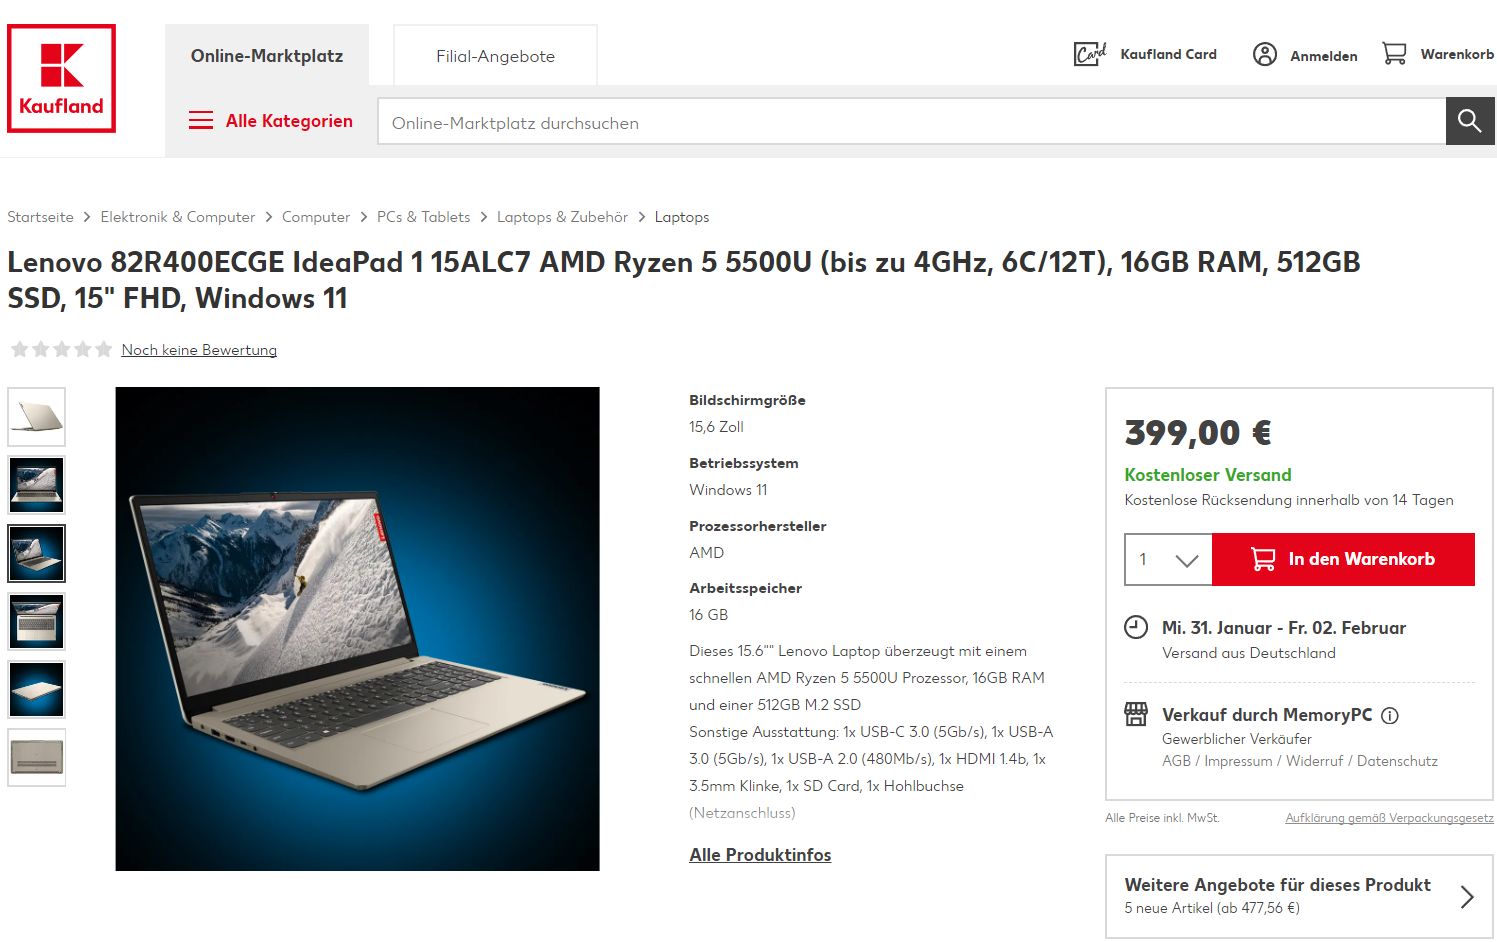Open the Widerruf seller link

[1314, 761]
